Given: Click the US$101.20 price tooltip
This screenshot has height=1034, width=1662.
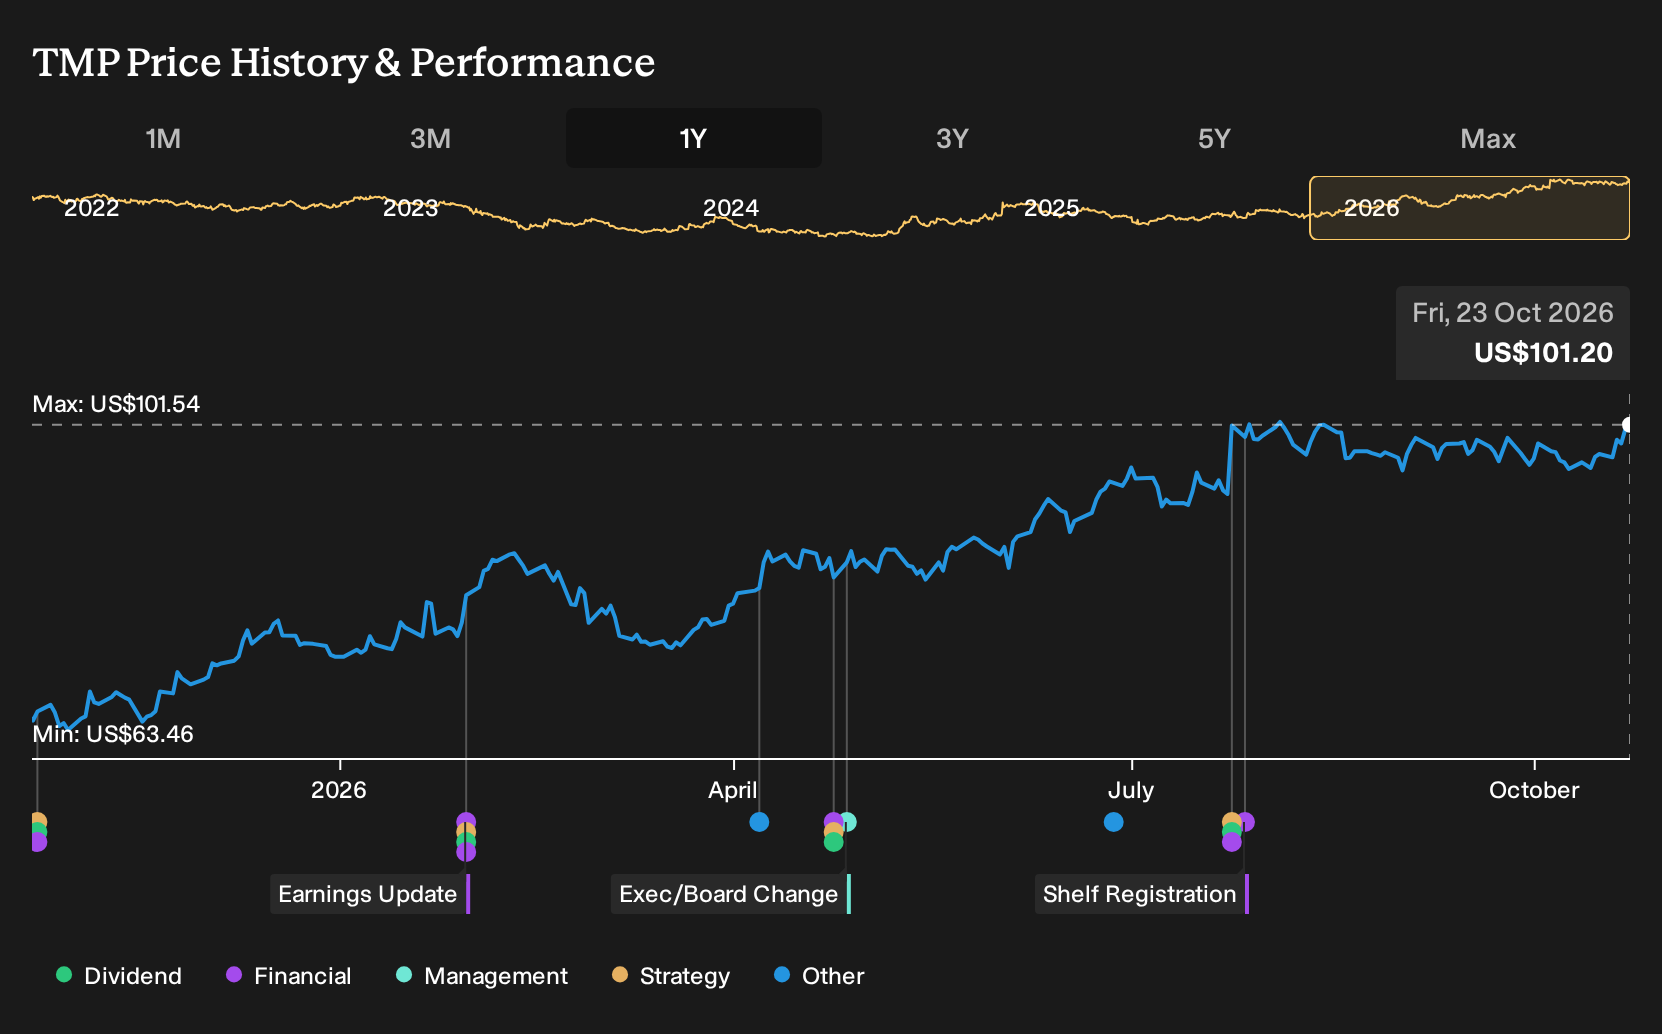Looking at the screenshot, I should point(1512,333).
